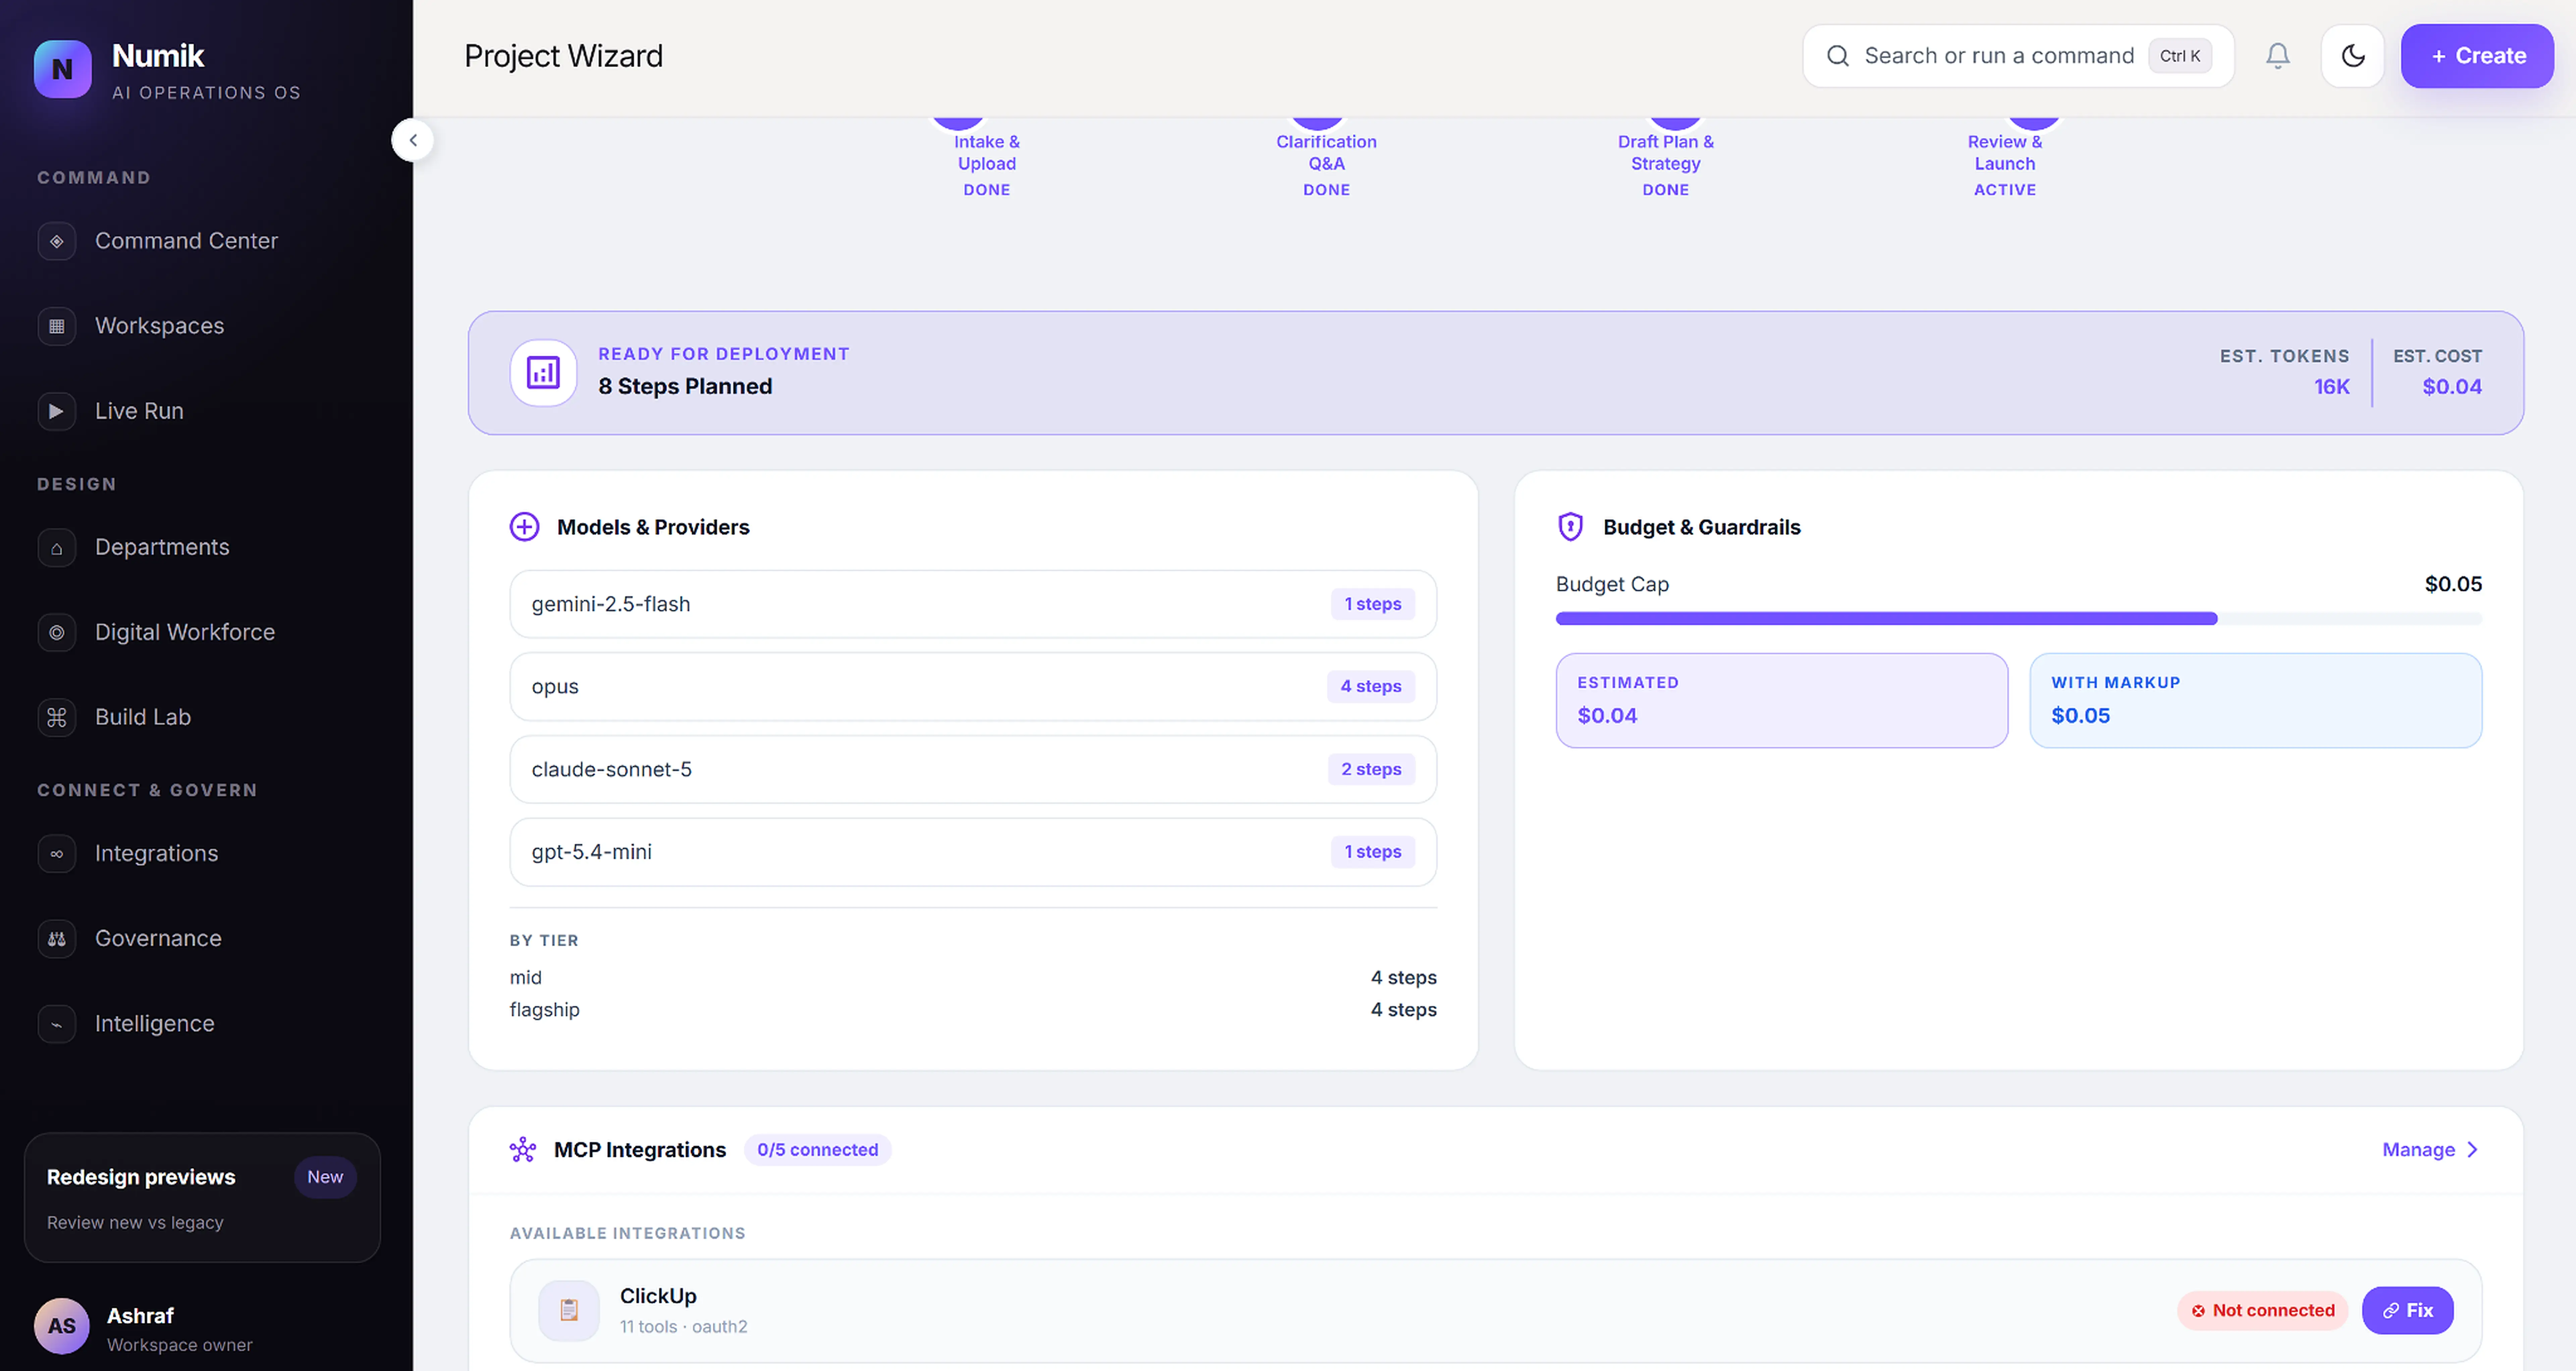Click the flagship tier row
This screenshot has width=2576, height=1371.
973,1010
